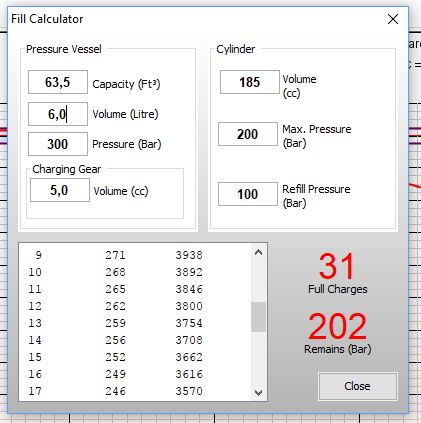Edit the Charging Gear Volume (cc) field
Viewport: 421px width, 423px height.
[60, 190]
